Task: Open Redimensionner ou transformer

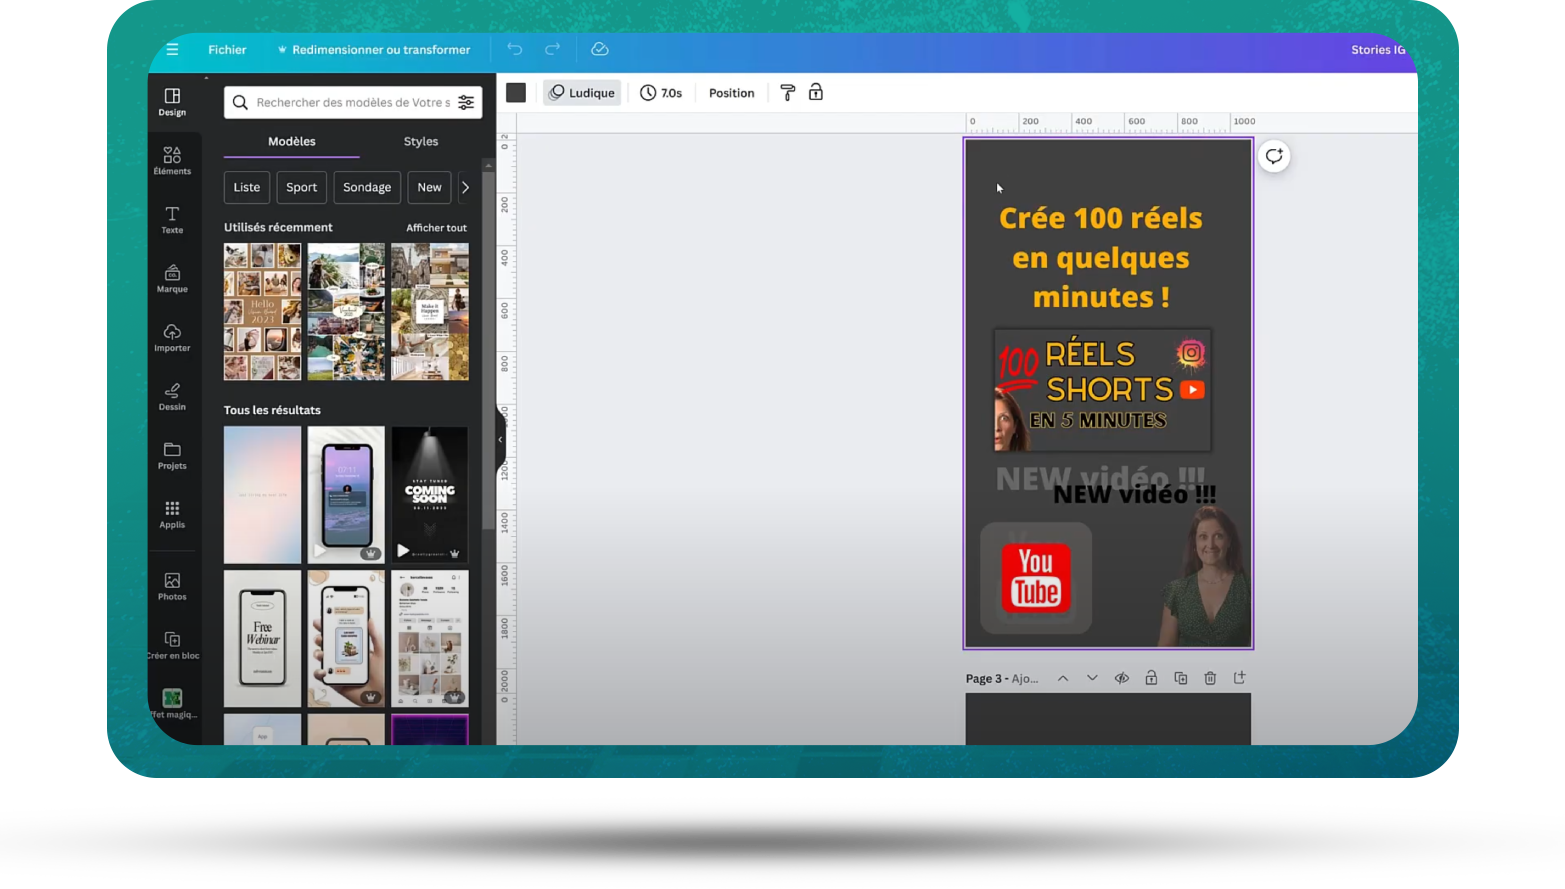Action: pyautogui.click(x=373, y=49)
